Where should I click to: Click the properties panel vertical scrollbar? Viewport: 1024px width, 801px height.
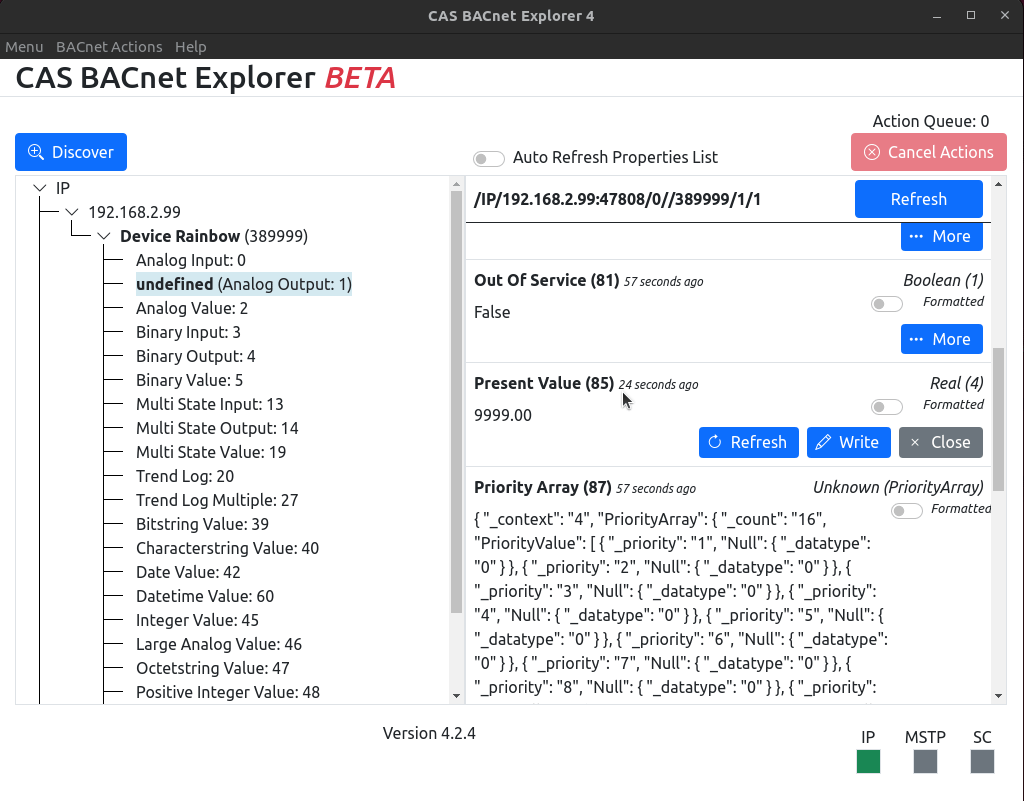click(x=998, y=419)
